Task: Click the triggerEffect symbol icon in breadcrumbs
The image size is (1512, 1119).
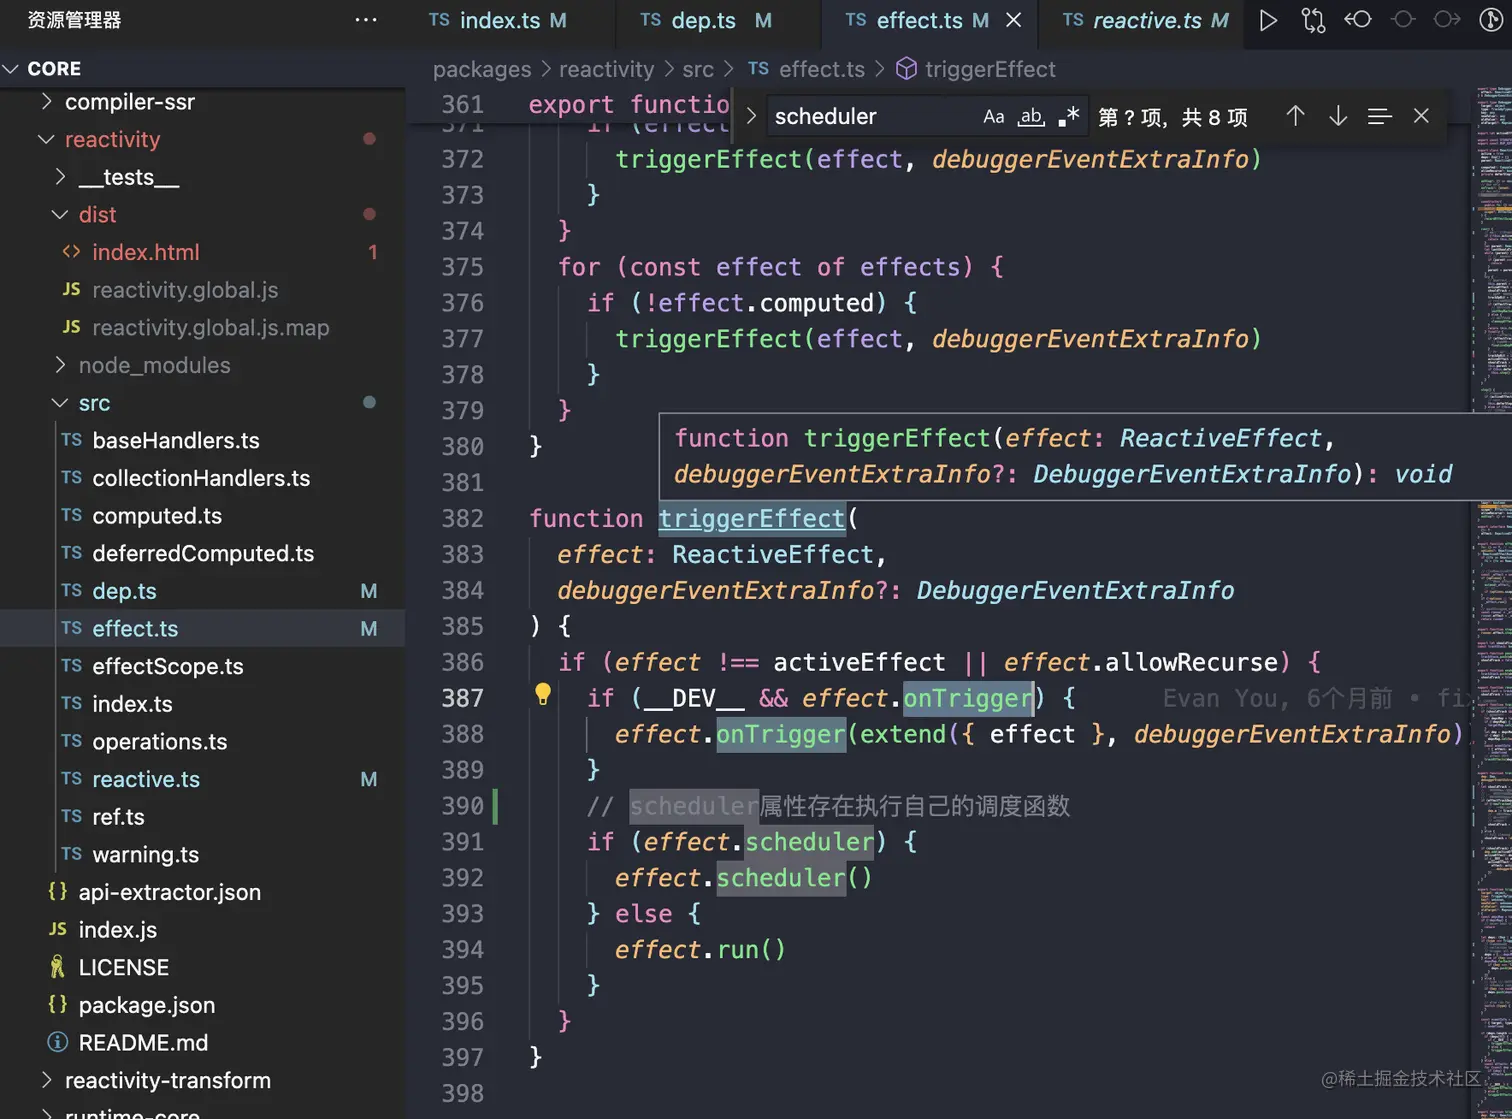Action: [x=906, y=69]
